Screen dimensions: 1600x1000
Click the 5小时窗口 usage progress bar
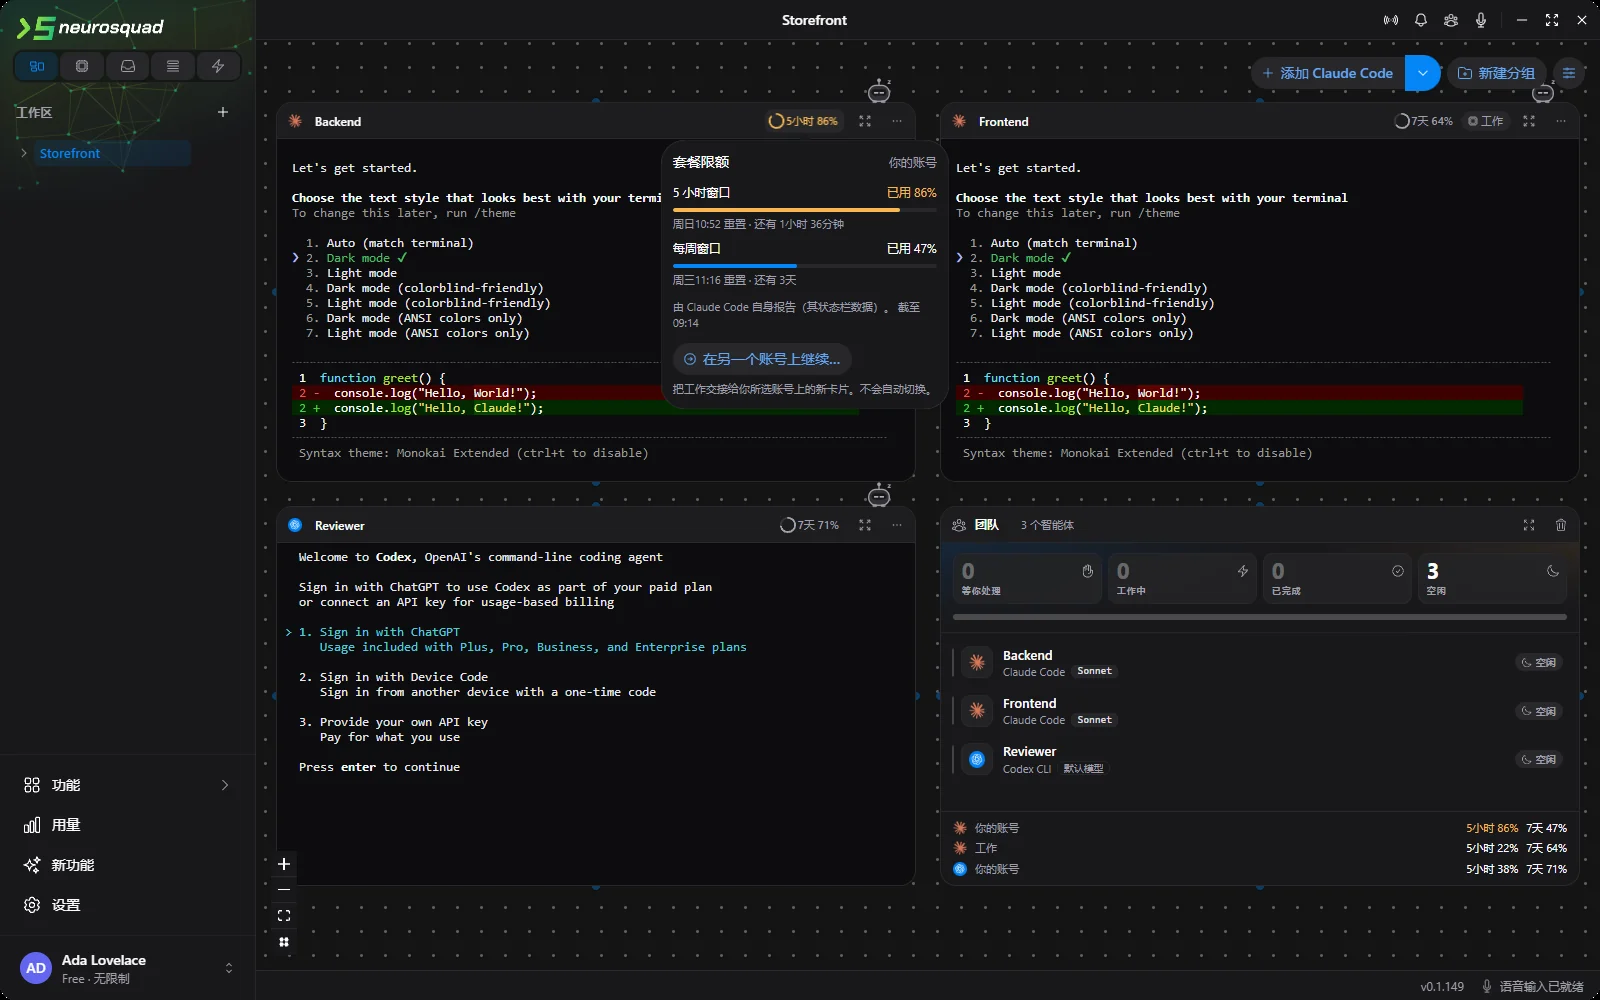[805, 210]
